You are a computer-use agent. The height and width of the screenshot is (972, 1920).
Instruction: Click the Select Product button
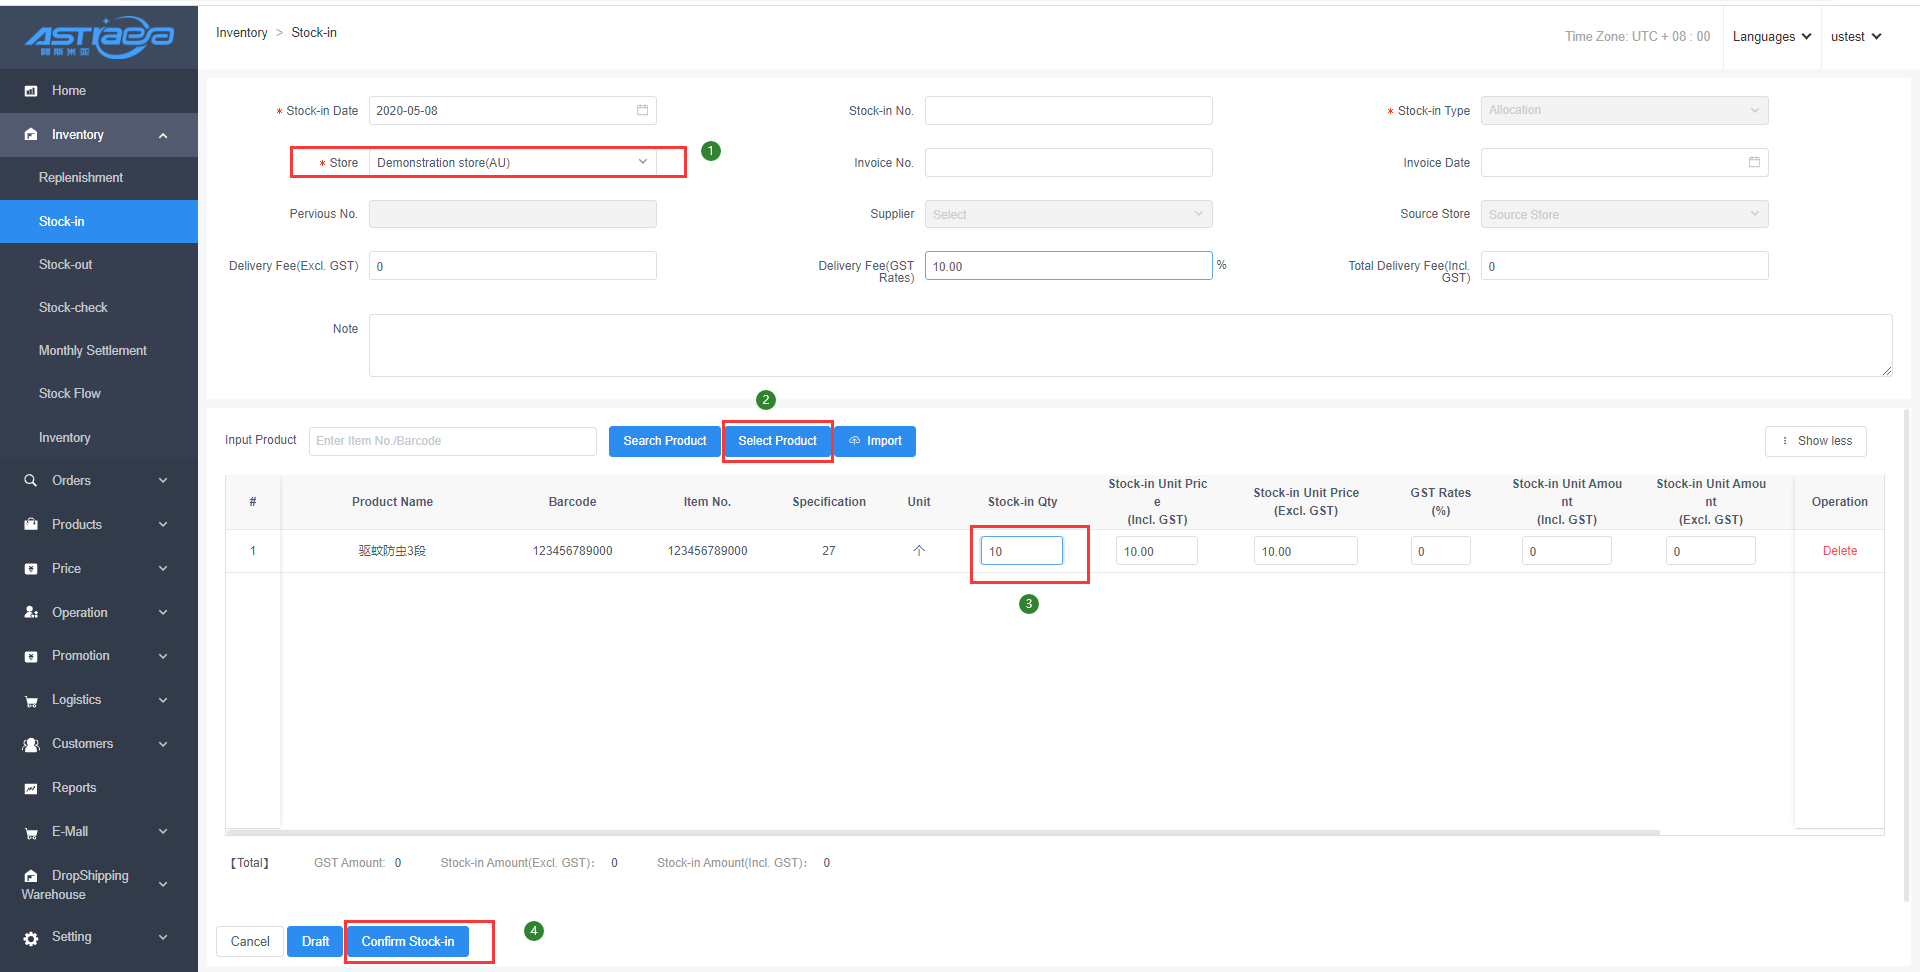(777, 441)
